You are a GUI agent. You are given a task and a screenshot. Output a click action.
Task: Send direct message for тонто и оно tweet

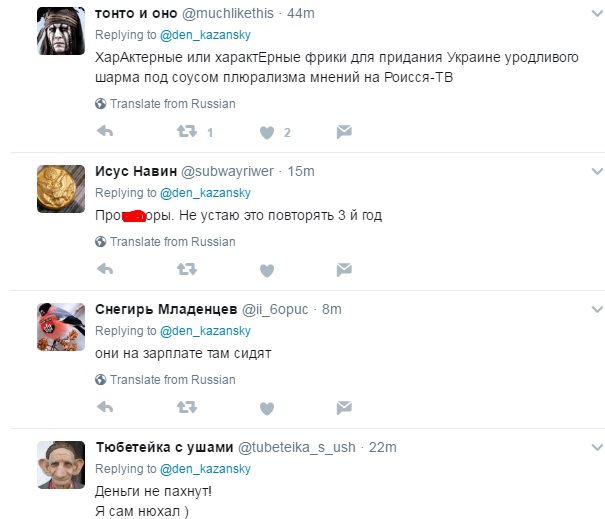[x=344, y=132]
